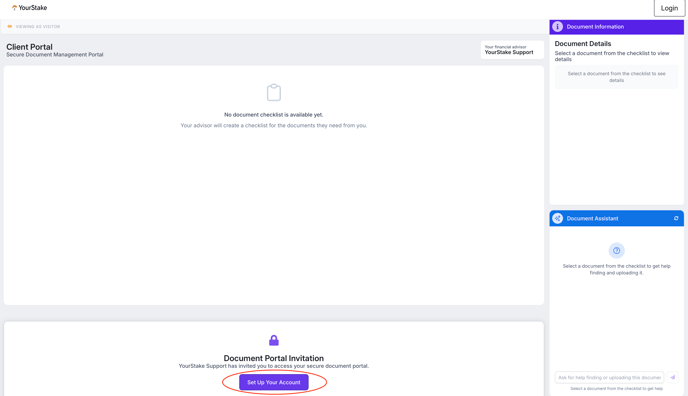The height and width of the screenshot is (396, 688).
Task: Click 'Document Portal Invitation' heading
Action: click(x=274, y=358)
